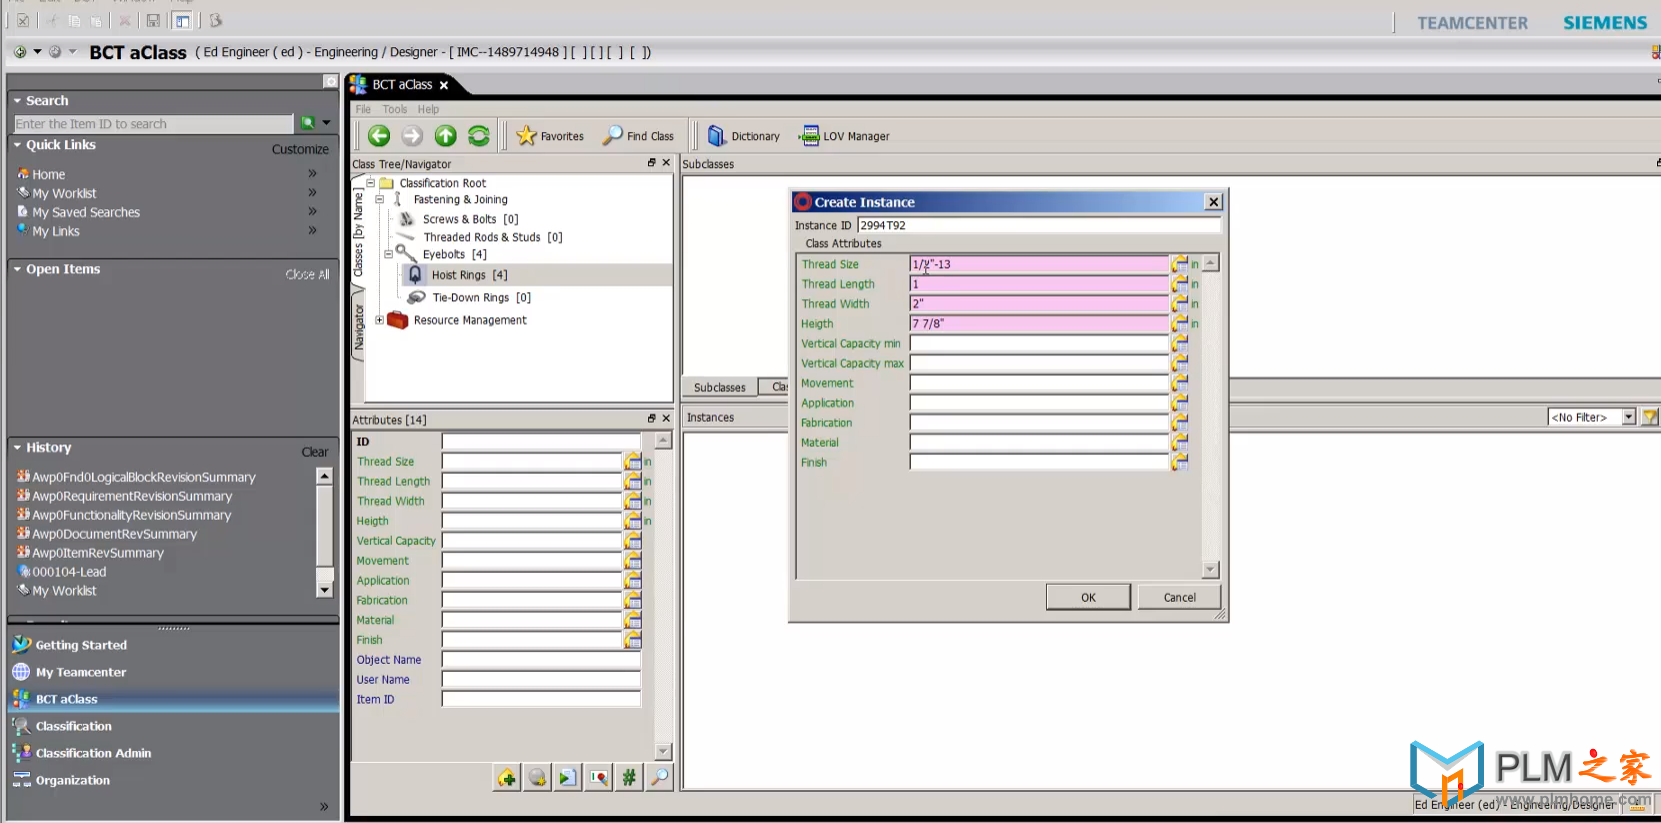Collapse the Open Items section

tap(17, 269)
